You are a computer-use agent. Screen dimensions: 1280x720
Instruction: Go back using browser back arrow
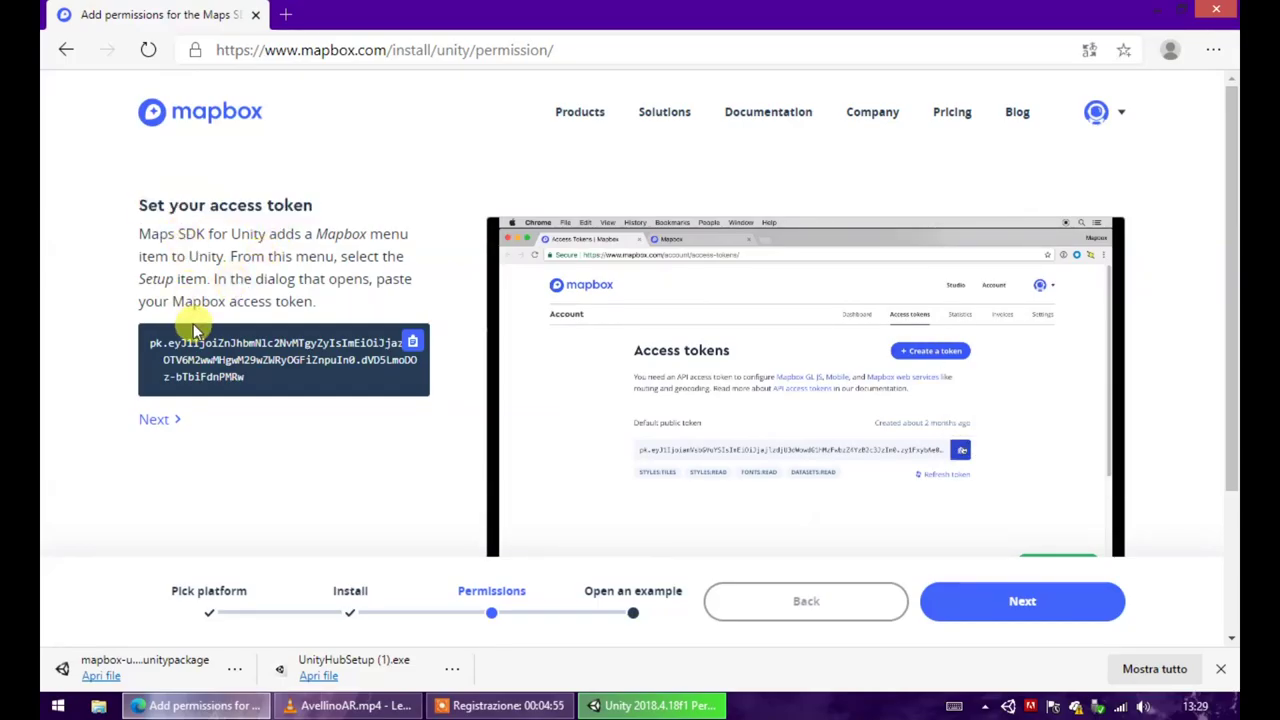click(x=66, y=50)
